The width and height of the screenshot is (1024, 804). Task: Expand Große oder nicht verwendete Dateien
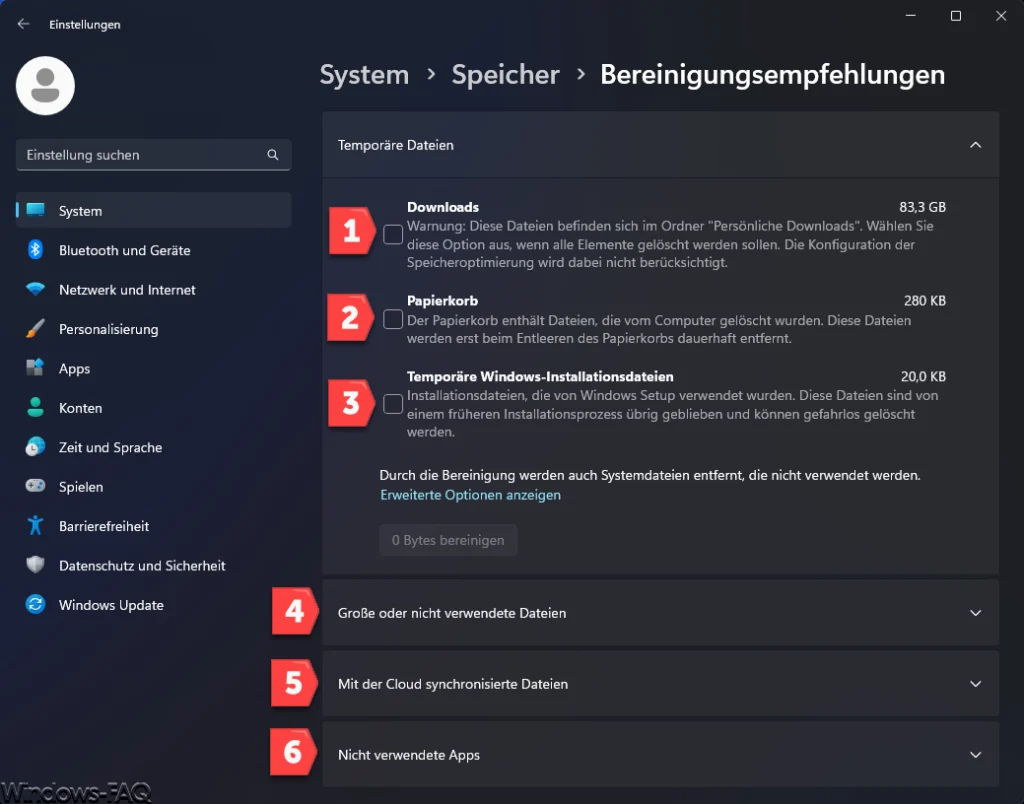click(x=660, y=613)
